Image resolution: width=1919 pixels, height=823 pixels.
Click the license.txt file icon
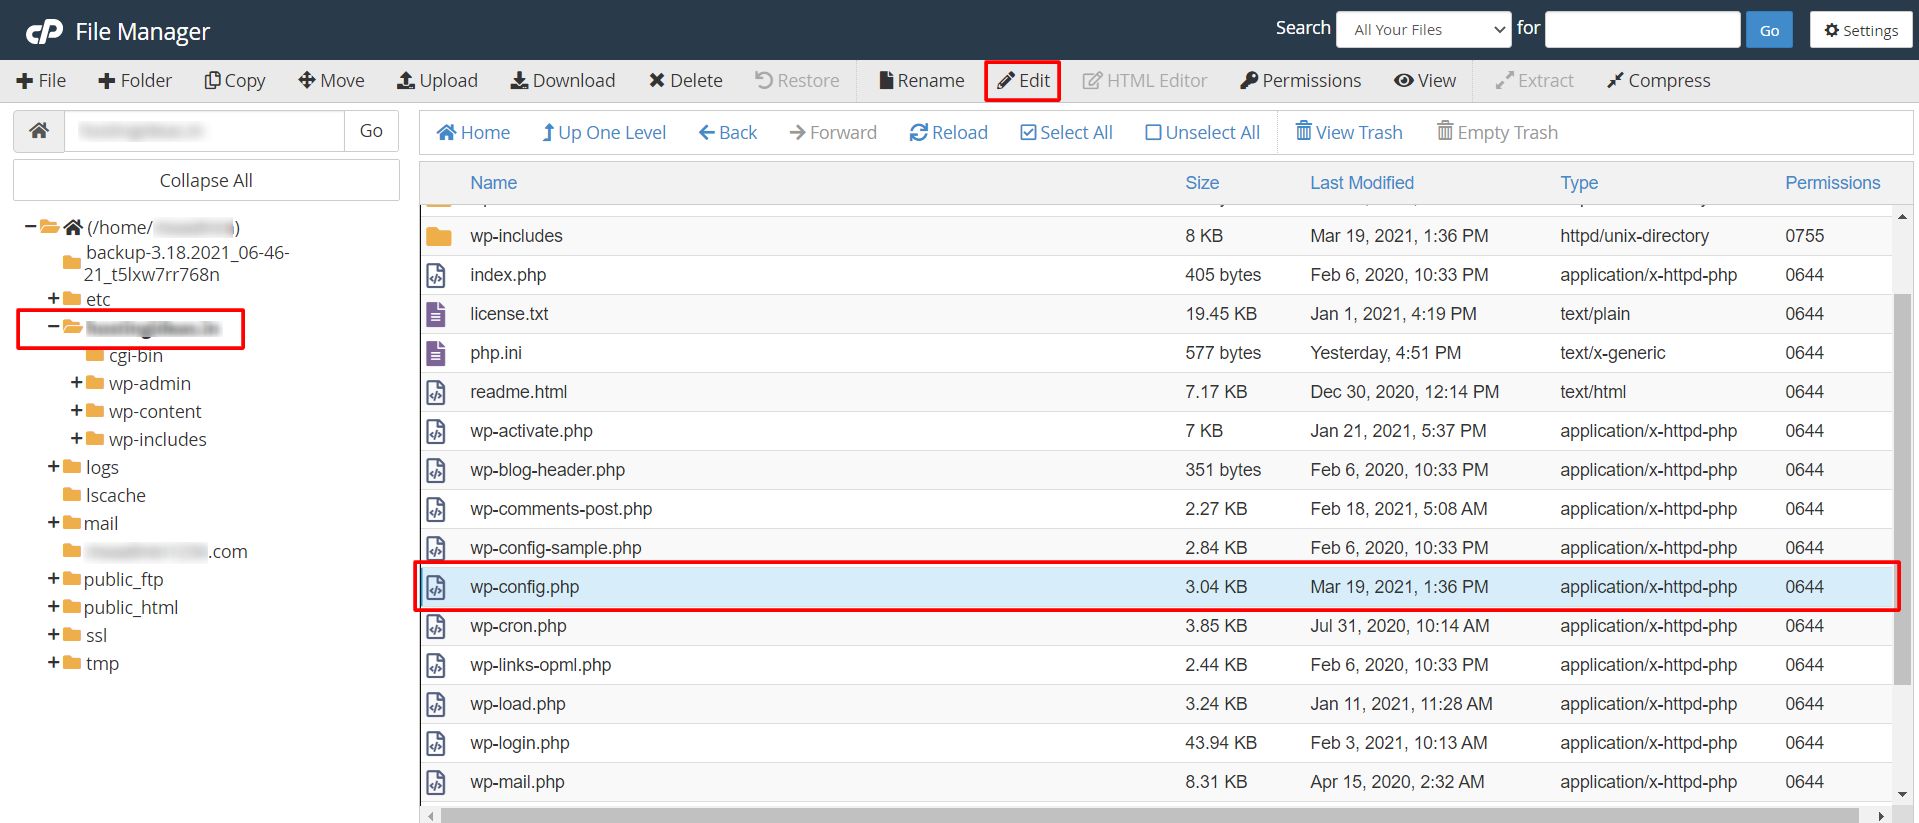[436, 314]
